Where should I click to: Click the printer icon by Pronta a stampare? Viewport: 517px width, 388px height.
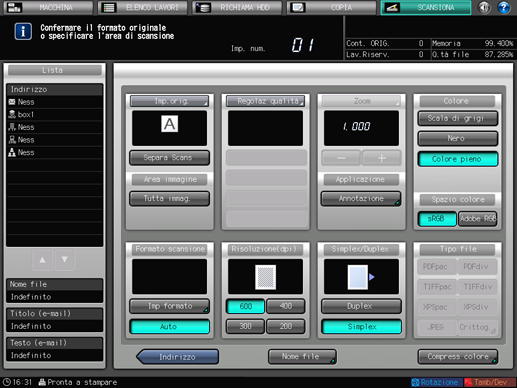coord(42,382)
